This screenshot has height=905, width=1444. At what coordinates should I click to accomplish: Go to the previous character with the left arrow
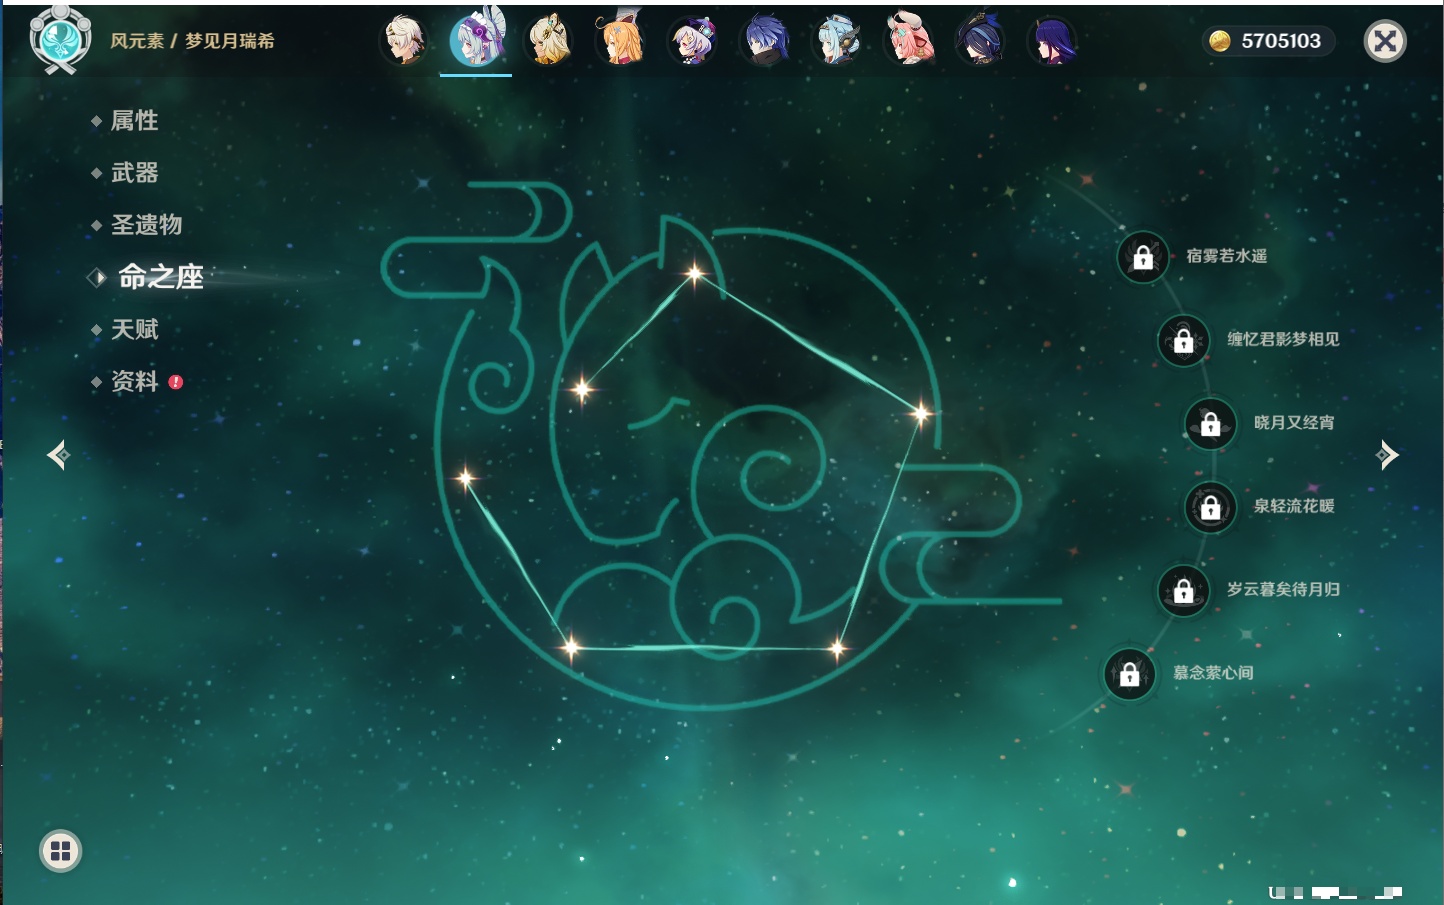click(x=58, y=455)
